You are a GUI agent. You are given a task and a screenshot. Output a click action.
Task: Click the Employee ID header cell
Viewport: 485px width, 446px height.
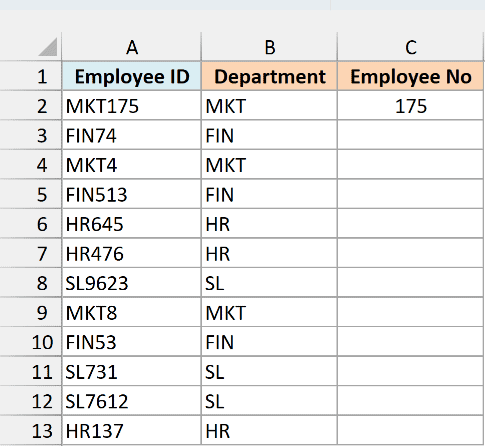pyautogui.click(x=132, y=76)
